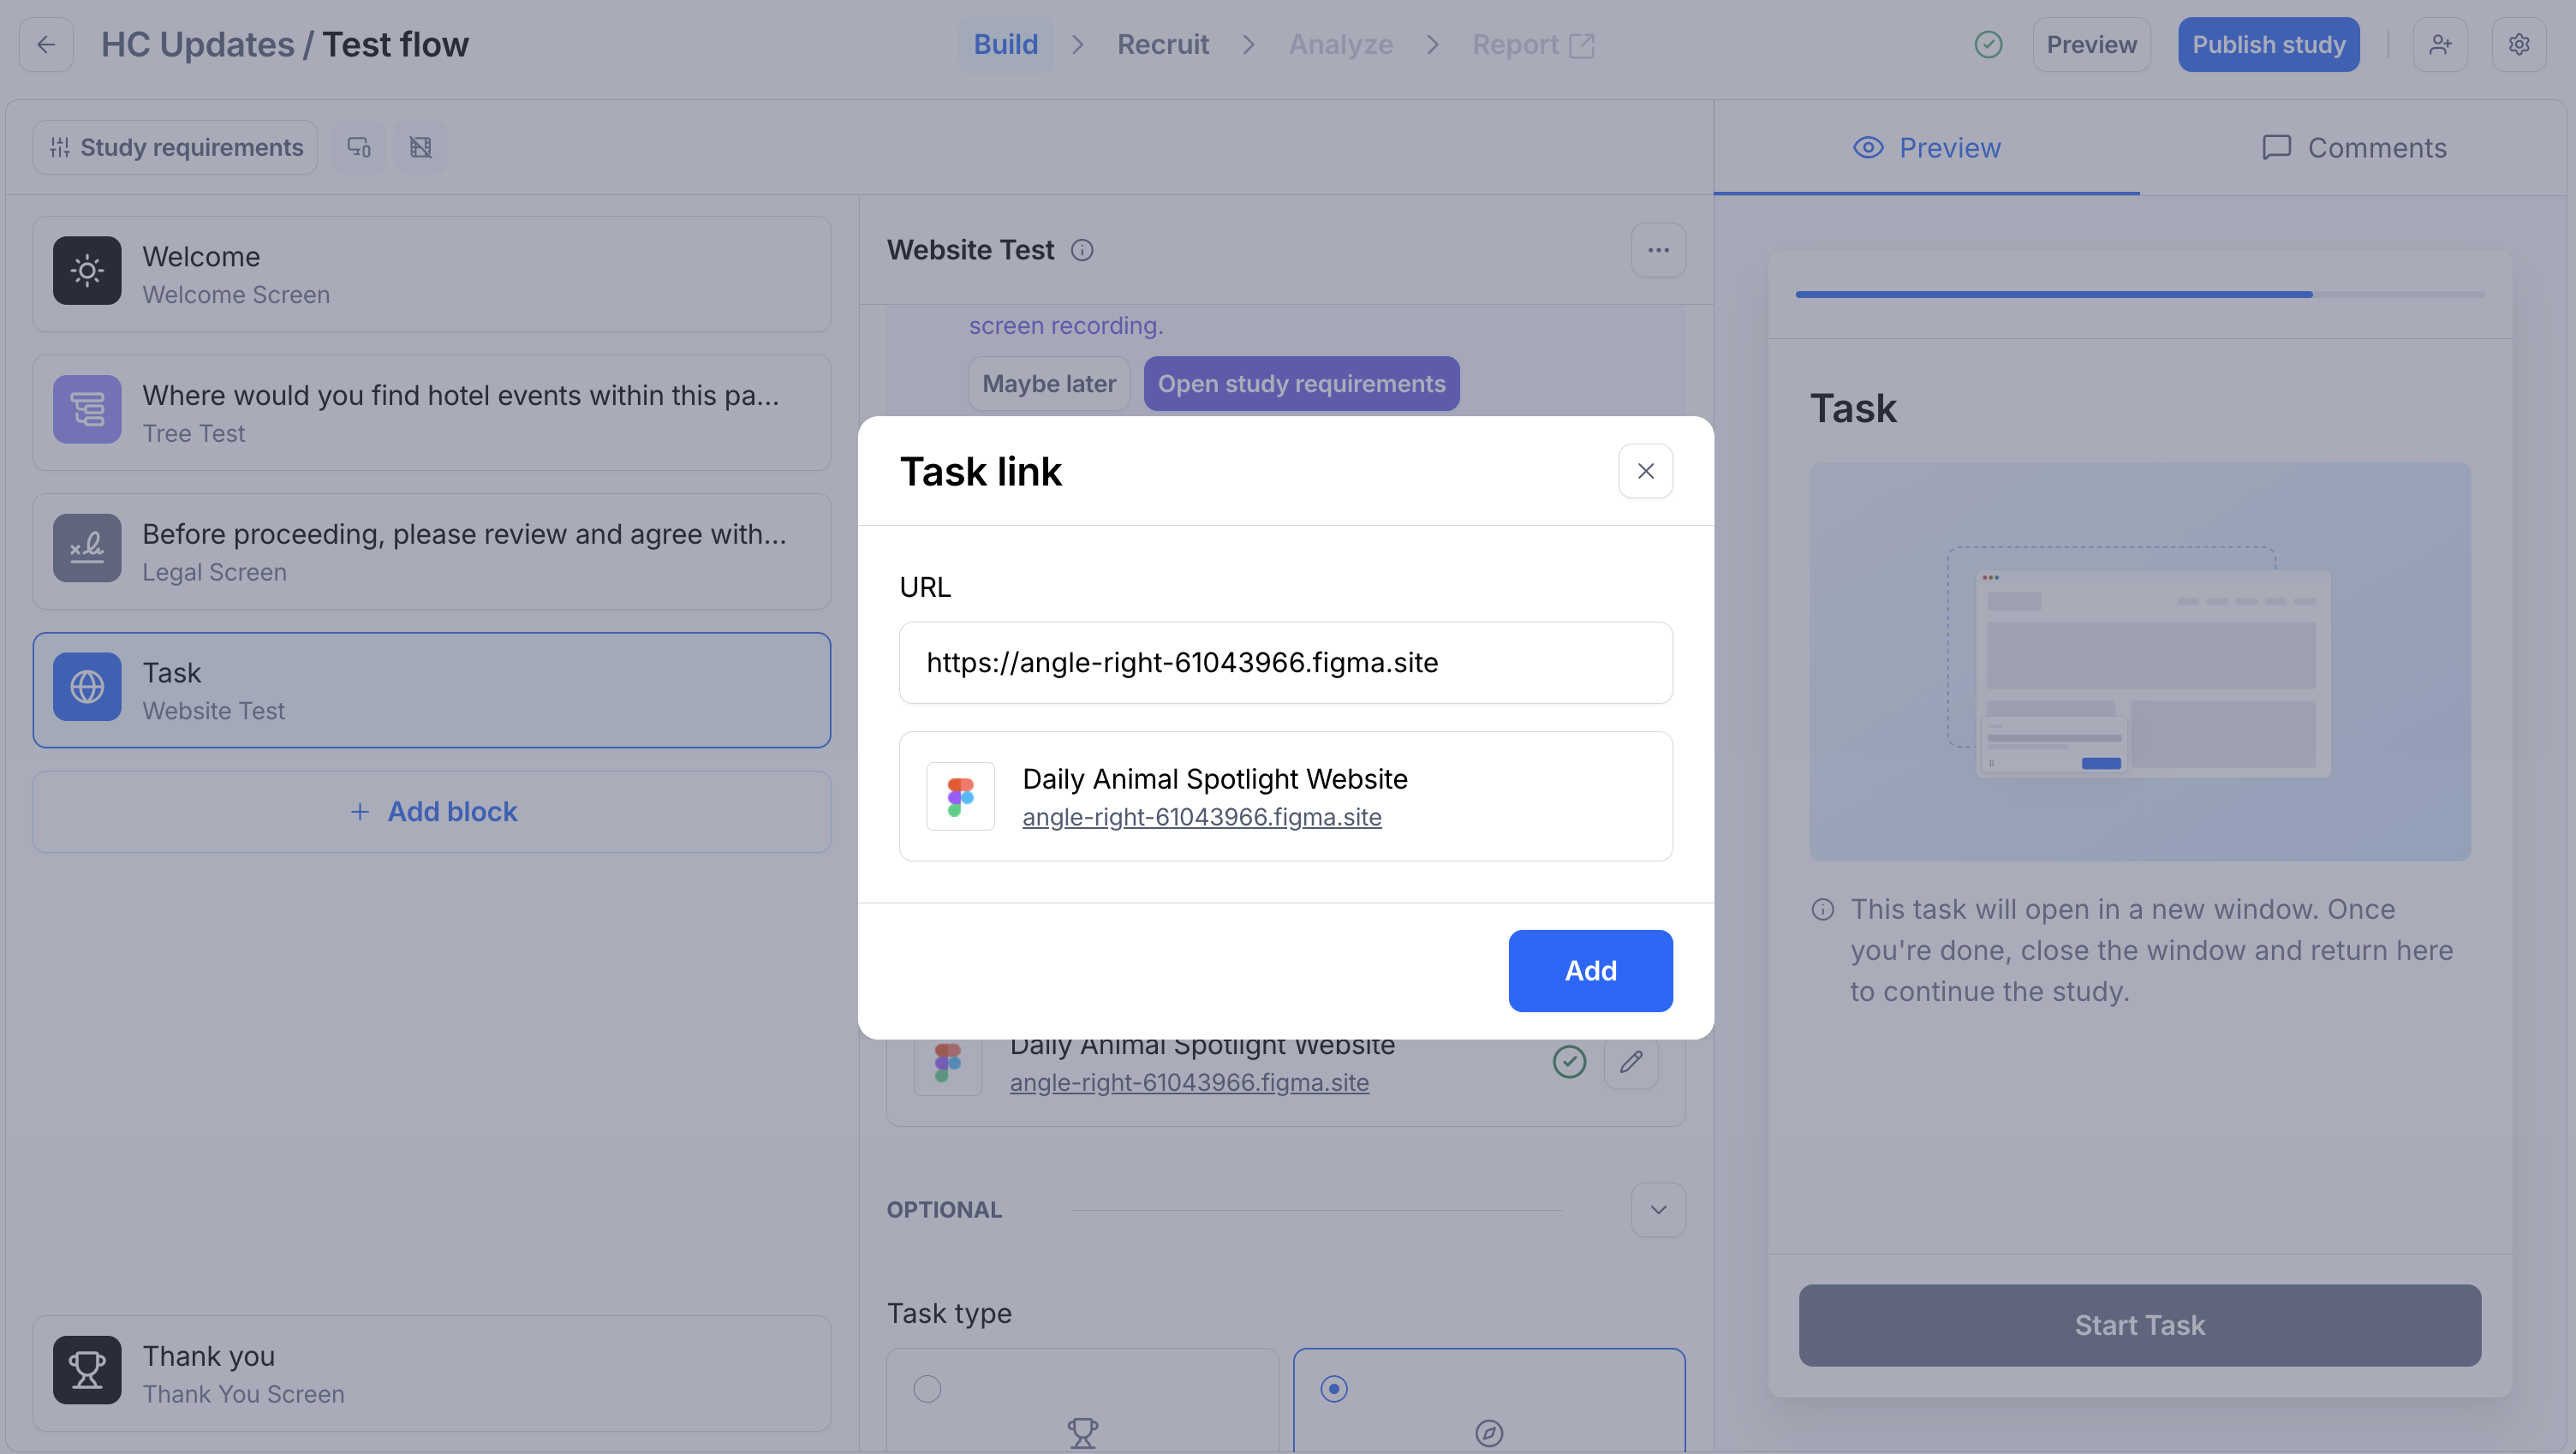Select the Before proceeding Legal Screen block

pyautogui.click(x=432, y=552)
